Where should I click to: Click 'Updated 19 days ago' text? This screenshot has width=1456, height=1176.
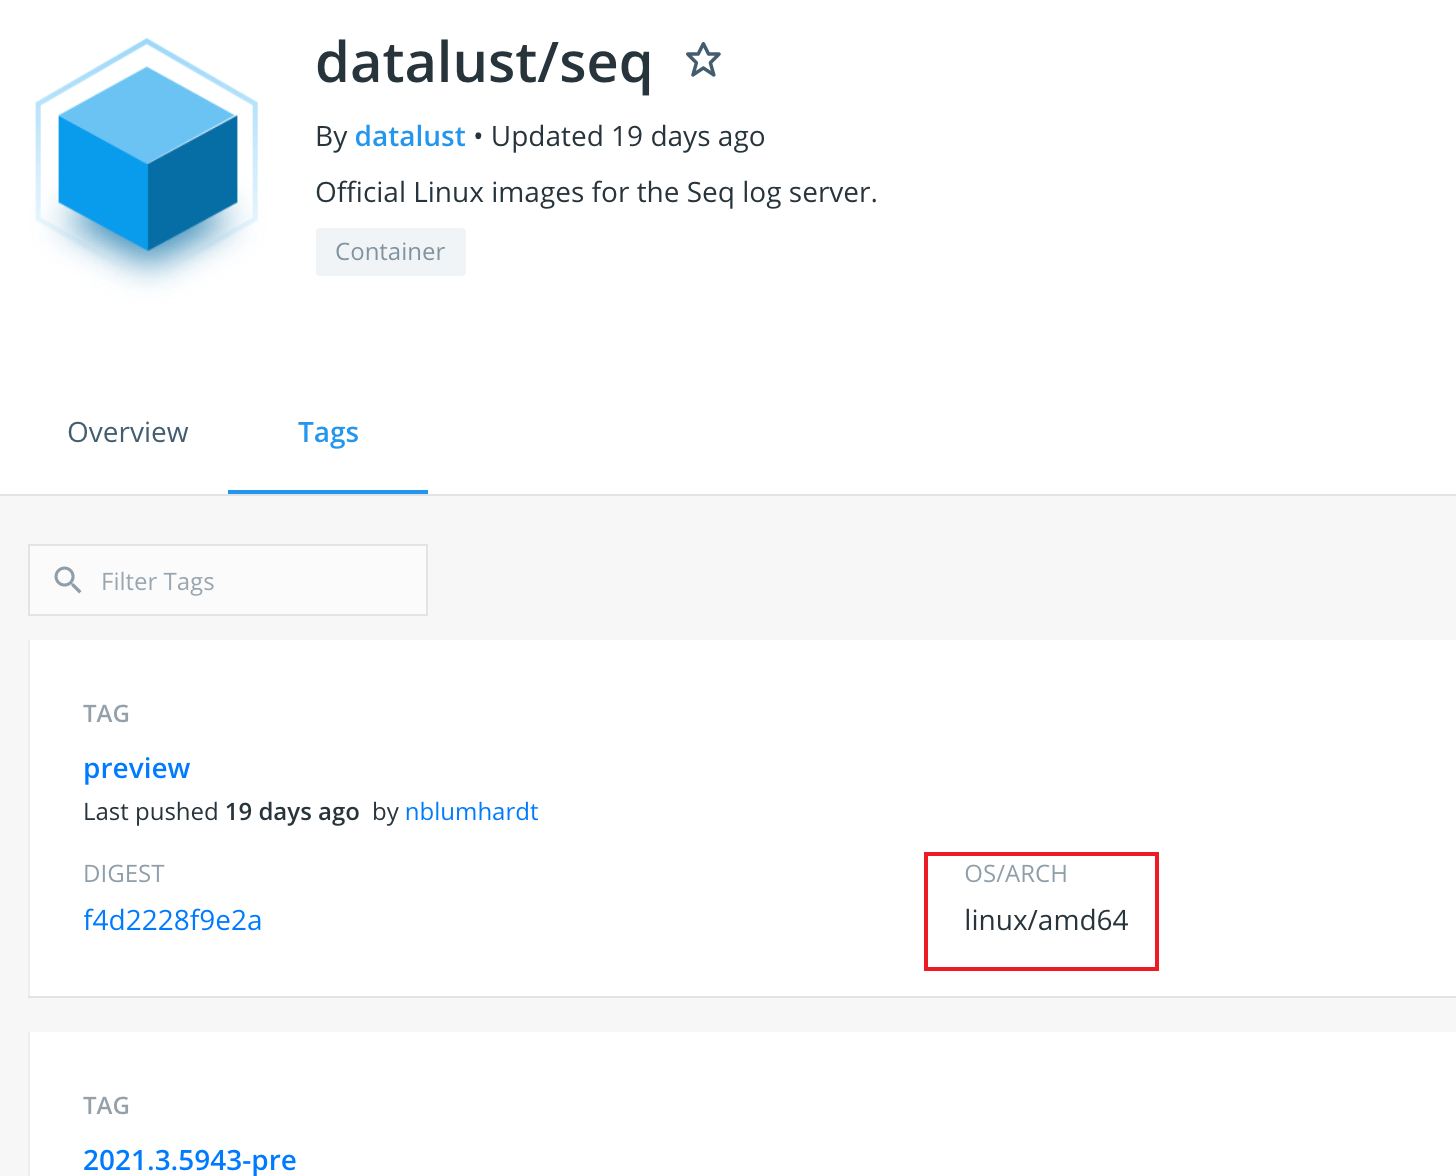[x=627, y=136]
